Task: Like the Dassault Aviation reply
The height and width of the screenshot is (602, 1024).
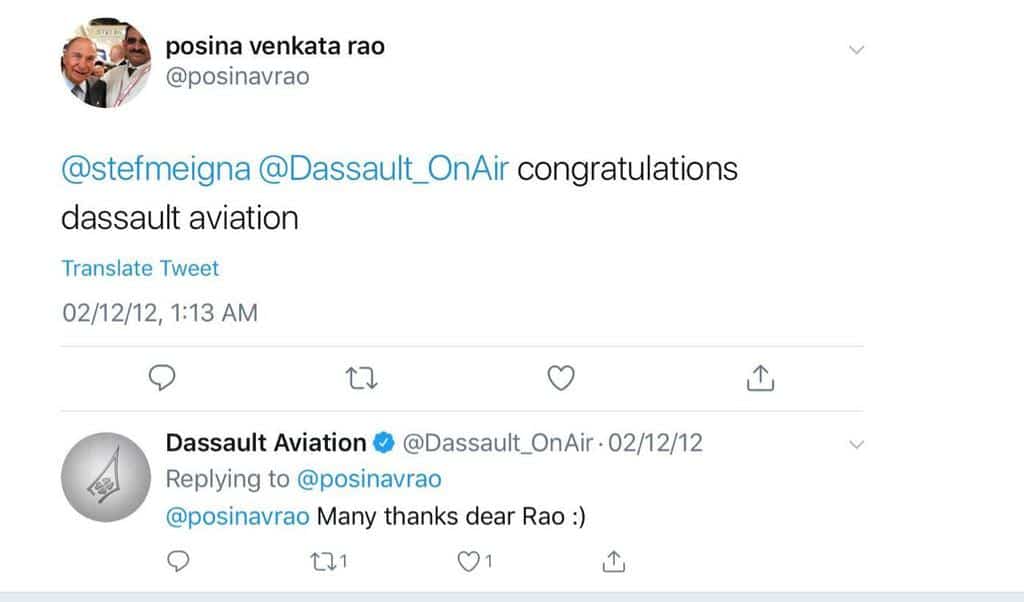Action: click(466, 561)
